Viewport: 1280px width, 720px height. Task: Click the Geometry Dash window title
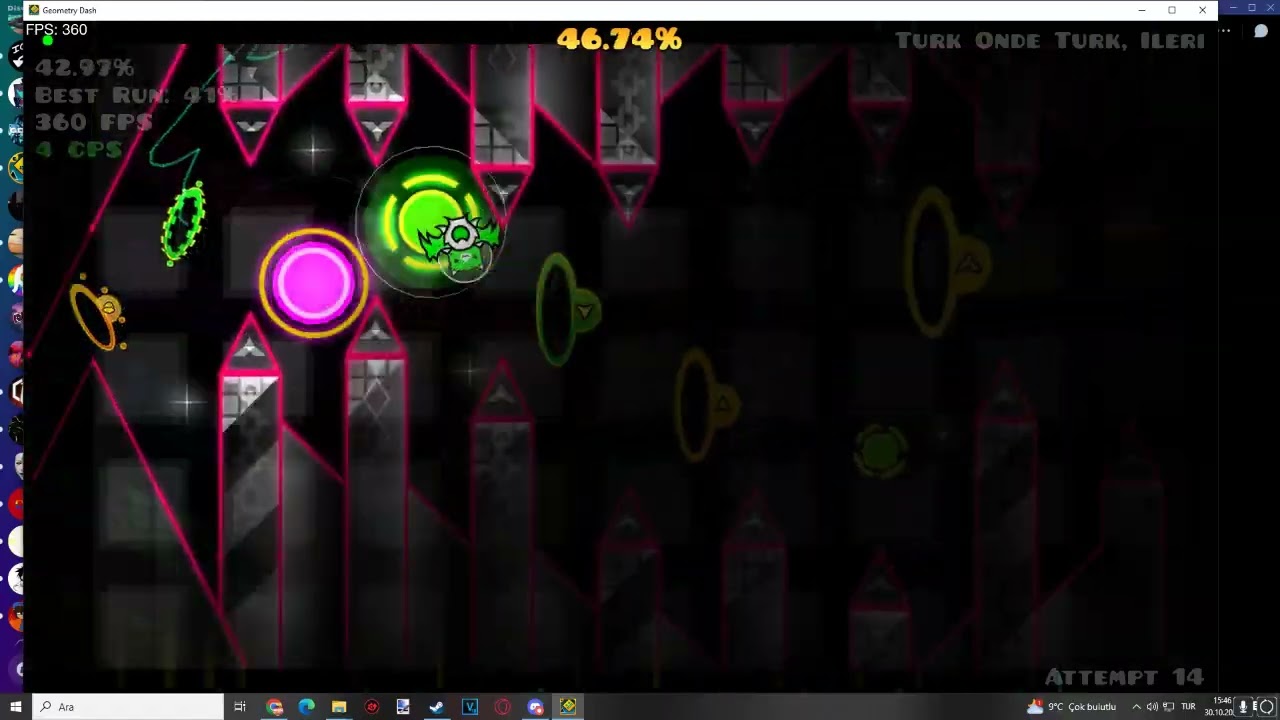click(69, 10)
